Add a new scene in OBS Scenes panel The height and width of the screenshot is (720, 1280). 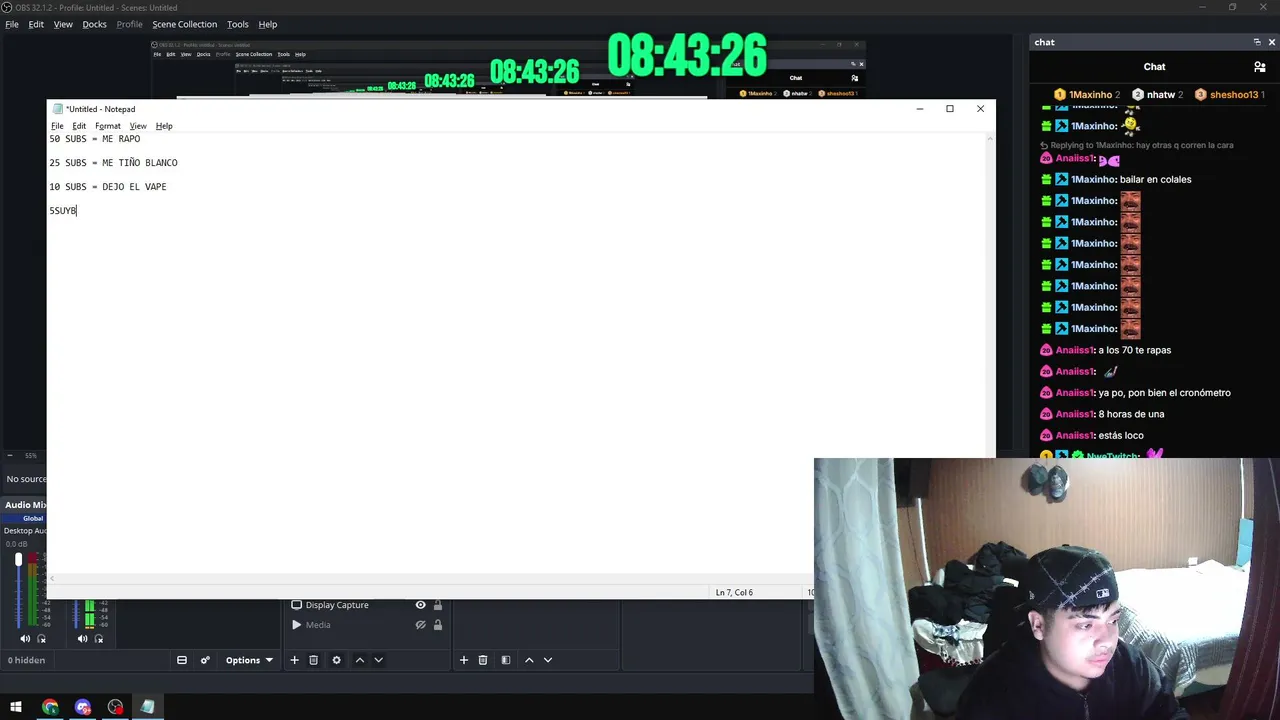(464, 660)
